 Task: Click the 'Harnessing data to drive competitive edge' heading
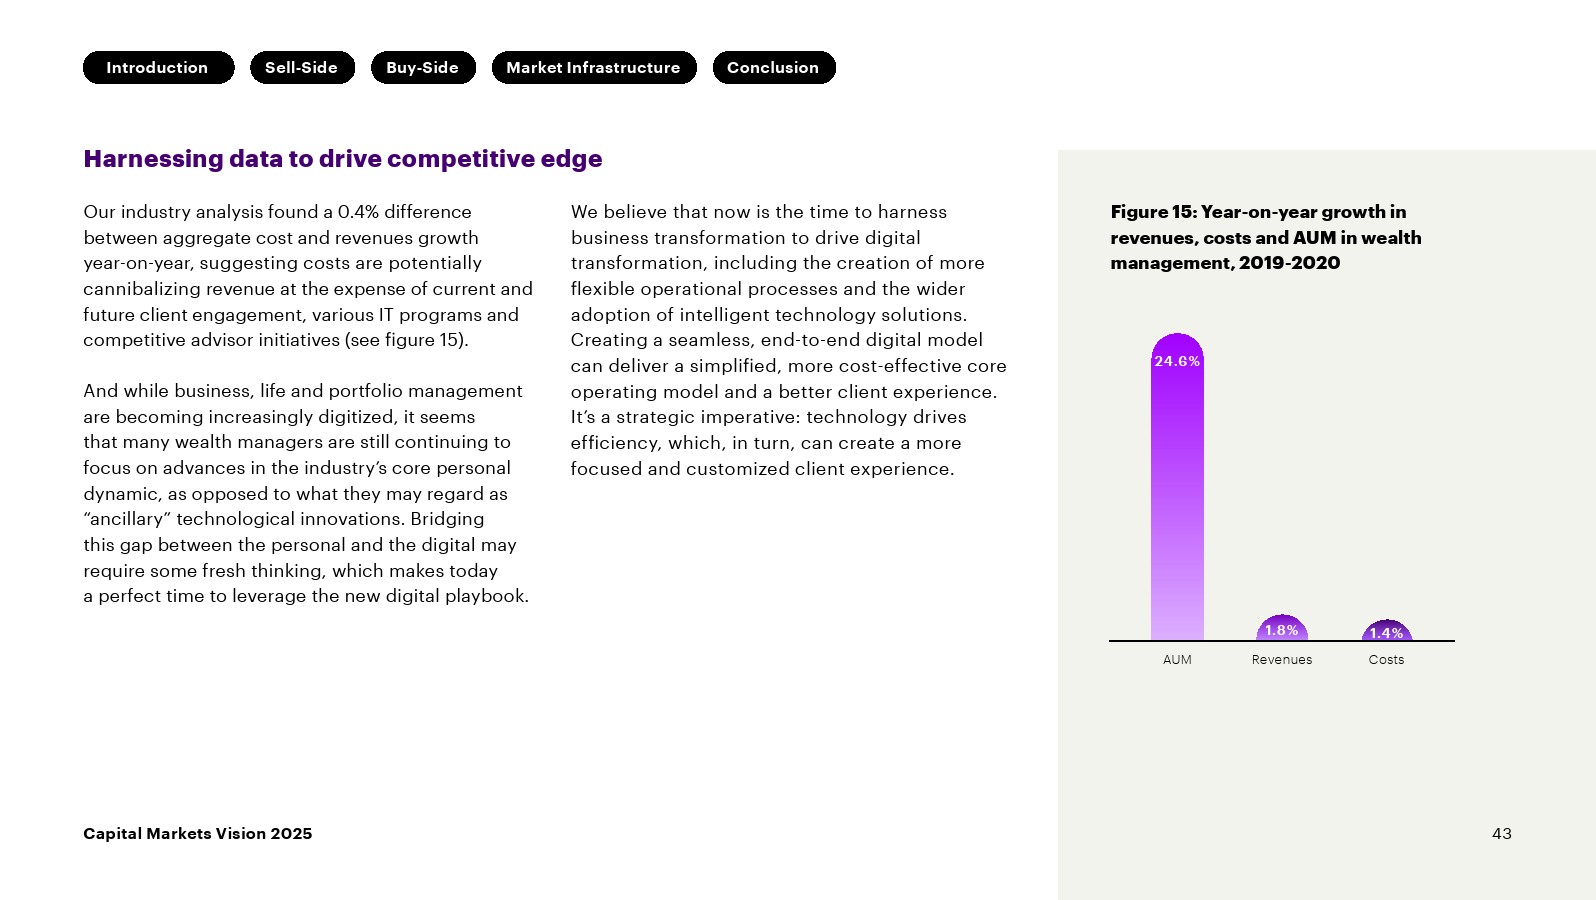click(343, 159)
